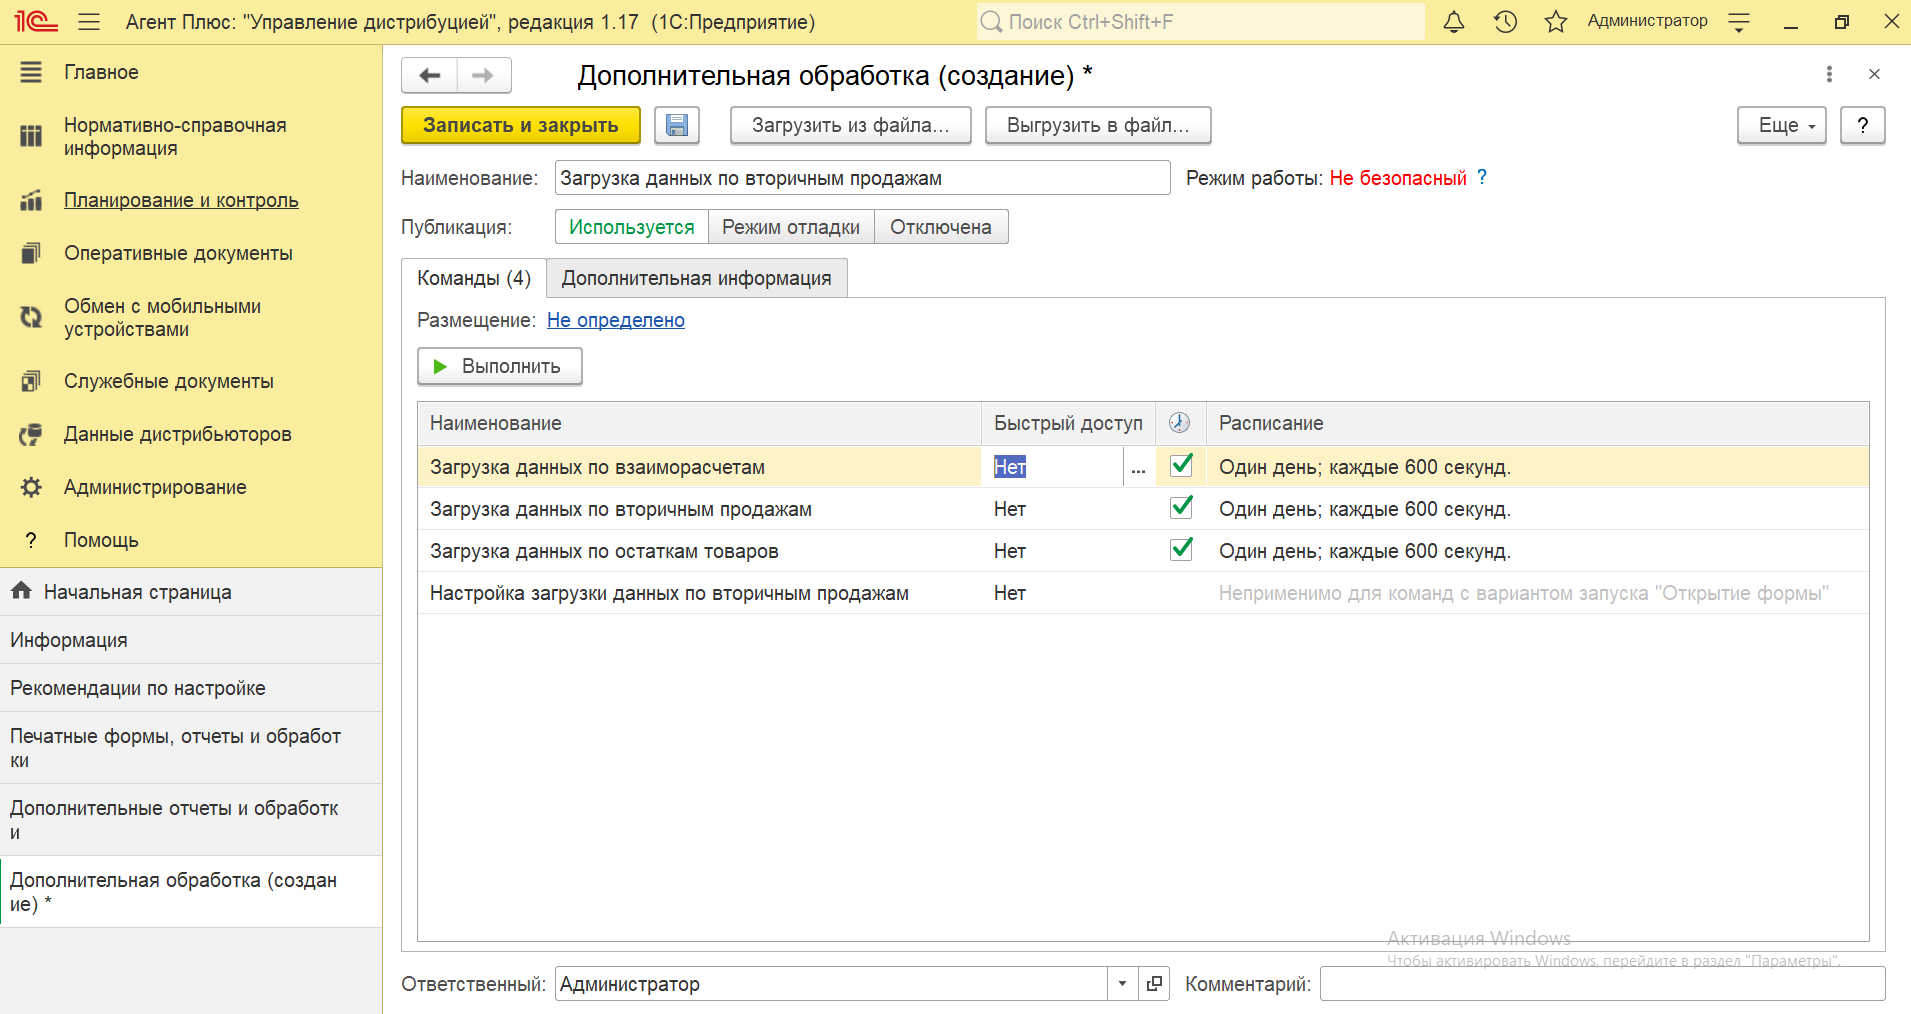Set publication to Режим отладки
This screenshot has width=1911, height=1014.
tap(791, 227)
